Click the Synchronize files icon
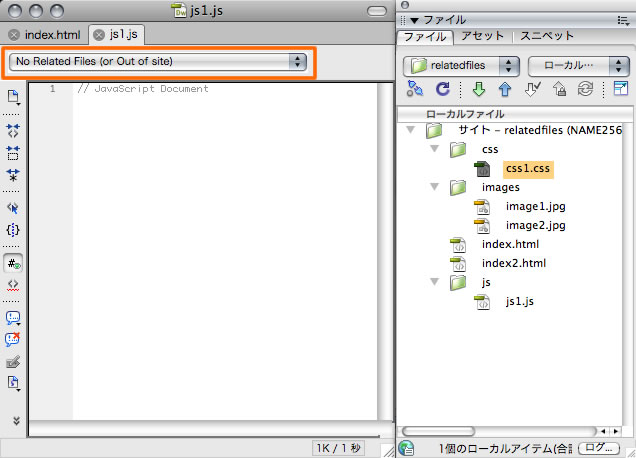Image resolution: width=636 pixels, height=458 pixels. 586,89
